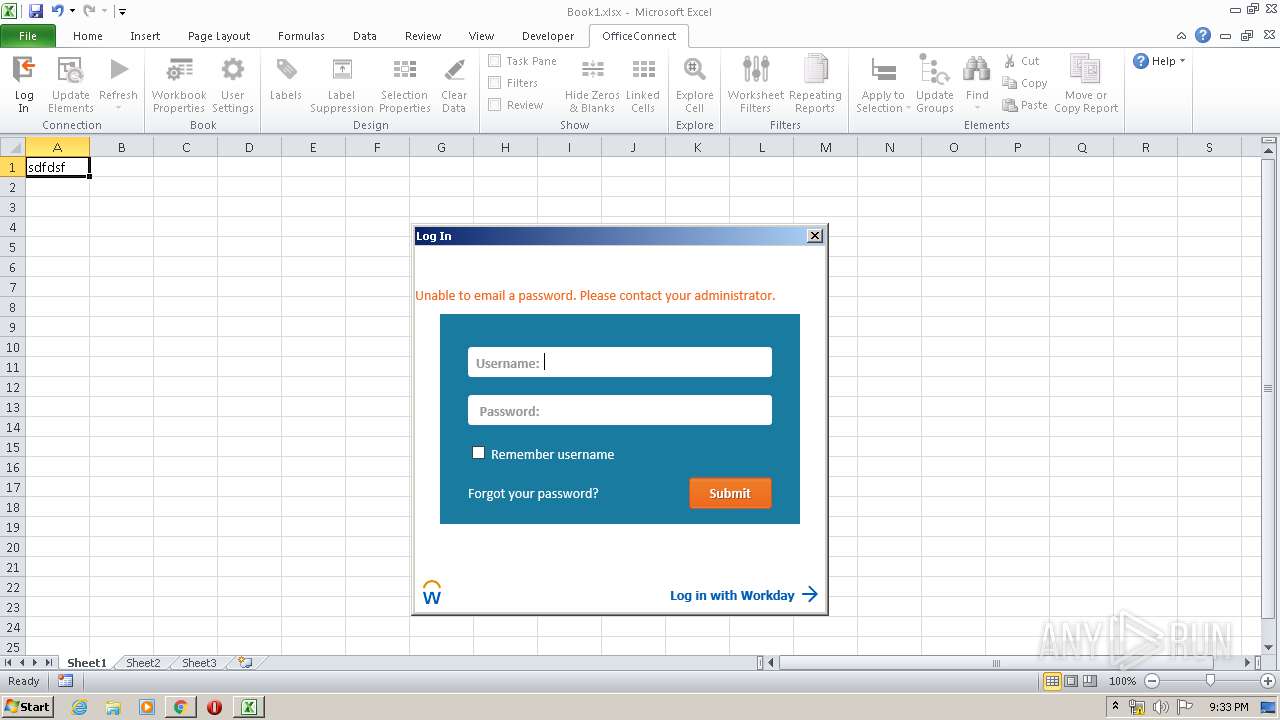The width and height of the screenshot is (1280, 720).
Task: Click the Update Groups icon
Action: point(934,70)
